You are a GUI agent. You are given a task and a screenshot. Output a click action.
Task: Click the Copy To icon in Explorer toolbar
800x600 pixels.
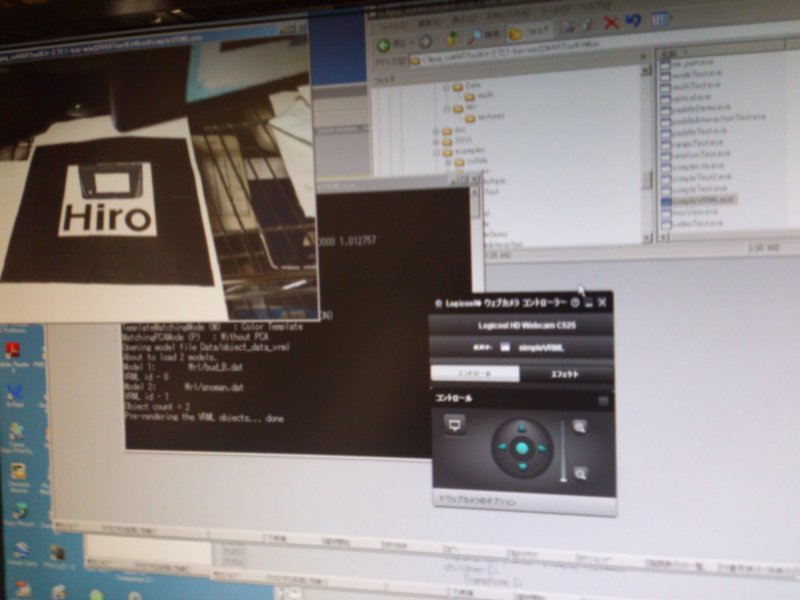pyautogui.click(x=588, y=24)
